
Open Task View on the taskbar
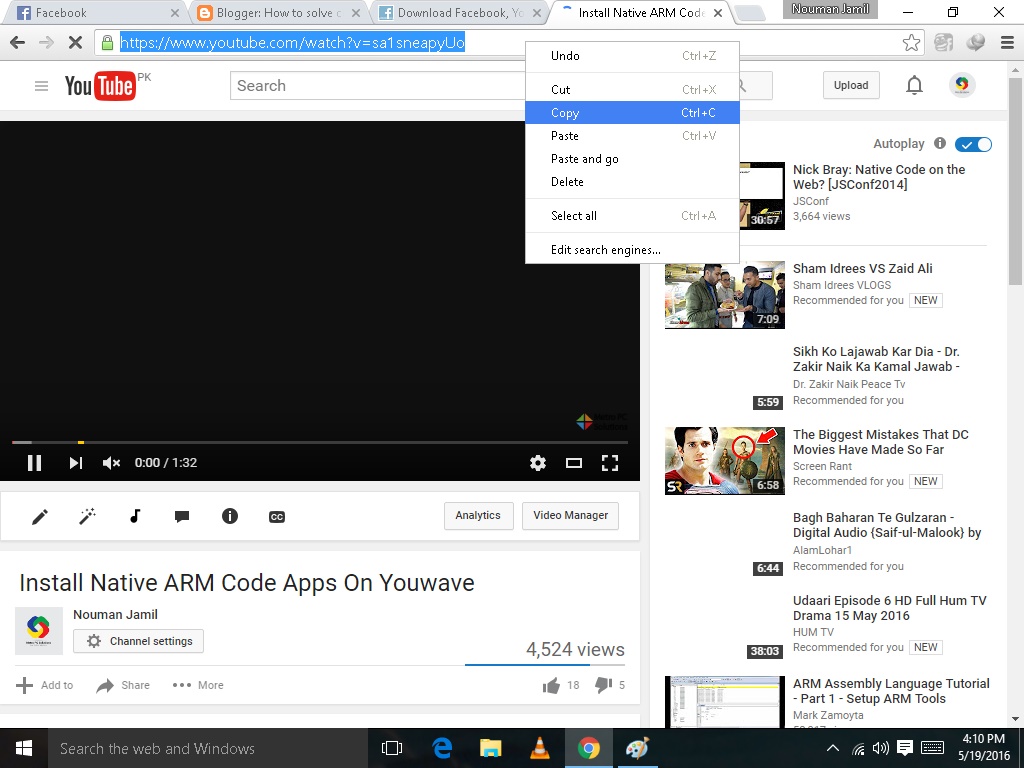(x=392, y=748)
